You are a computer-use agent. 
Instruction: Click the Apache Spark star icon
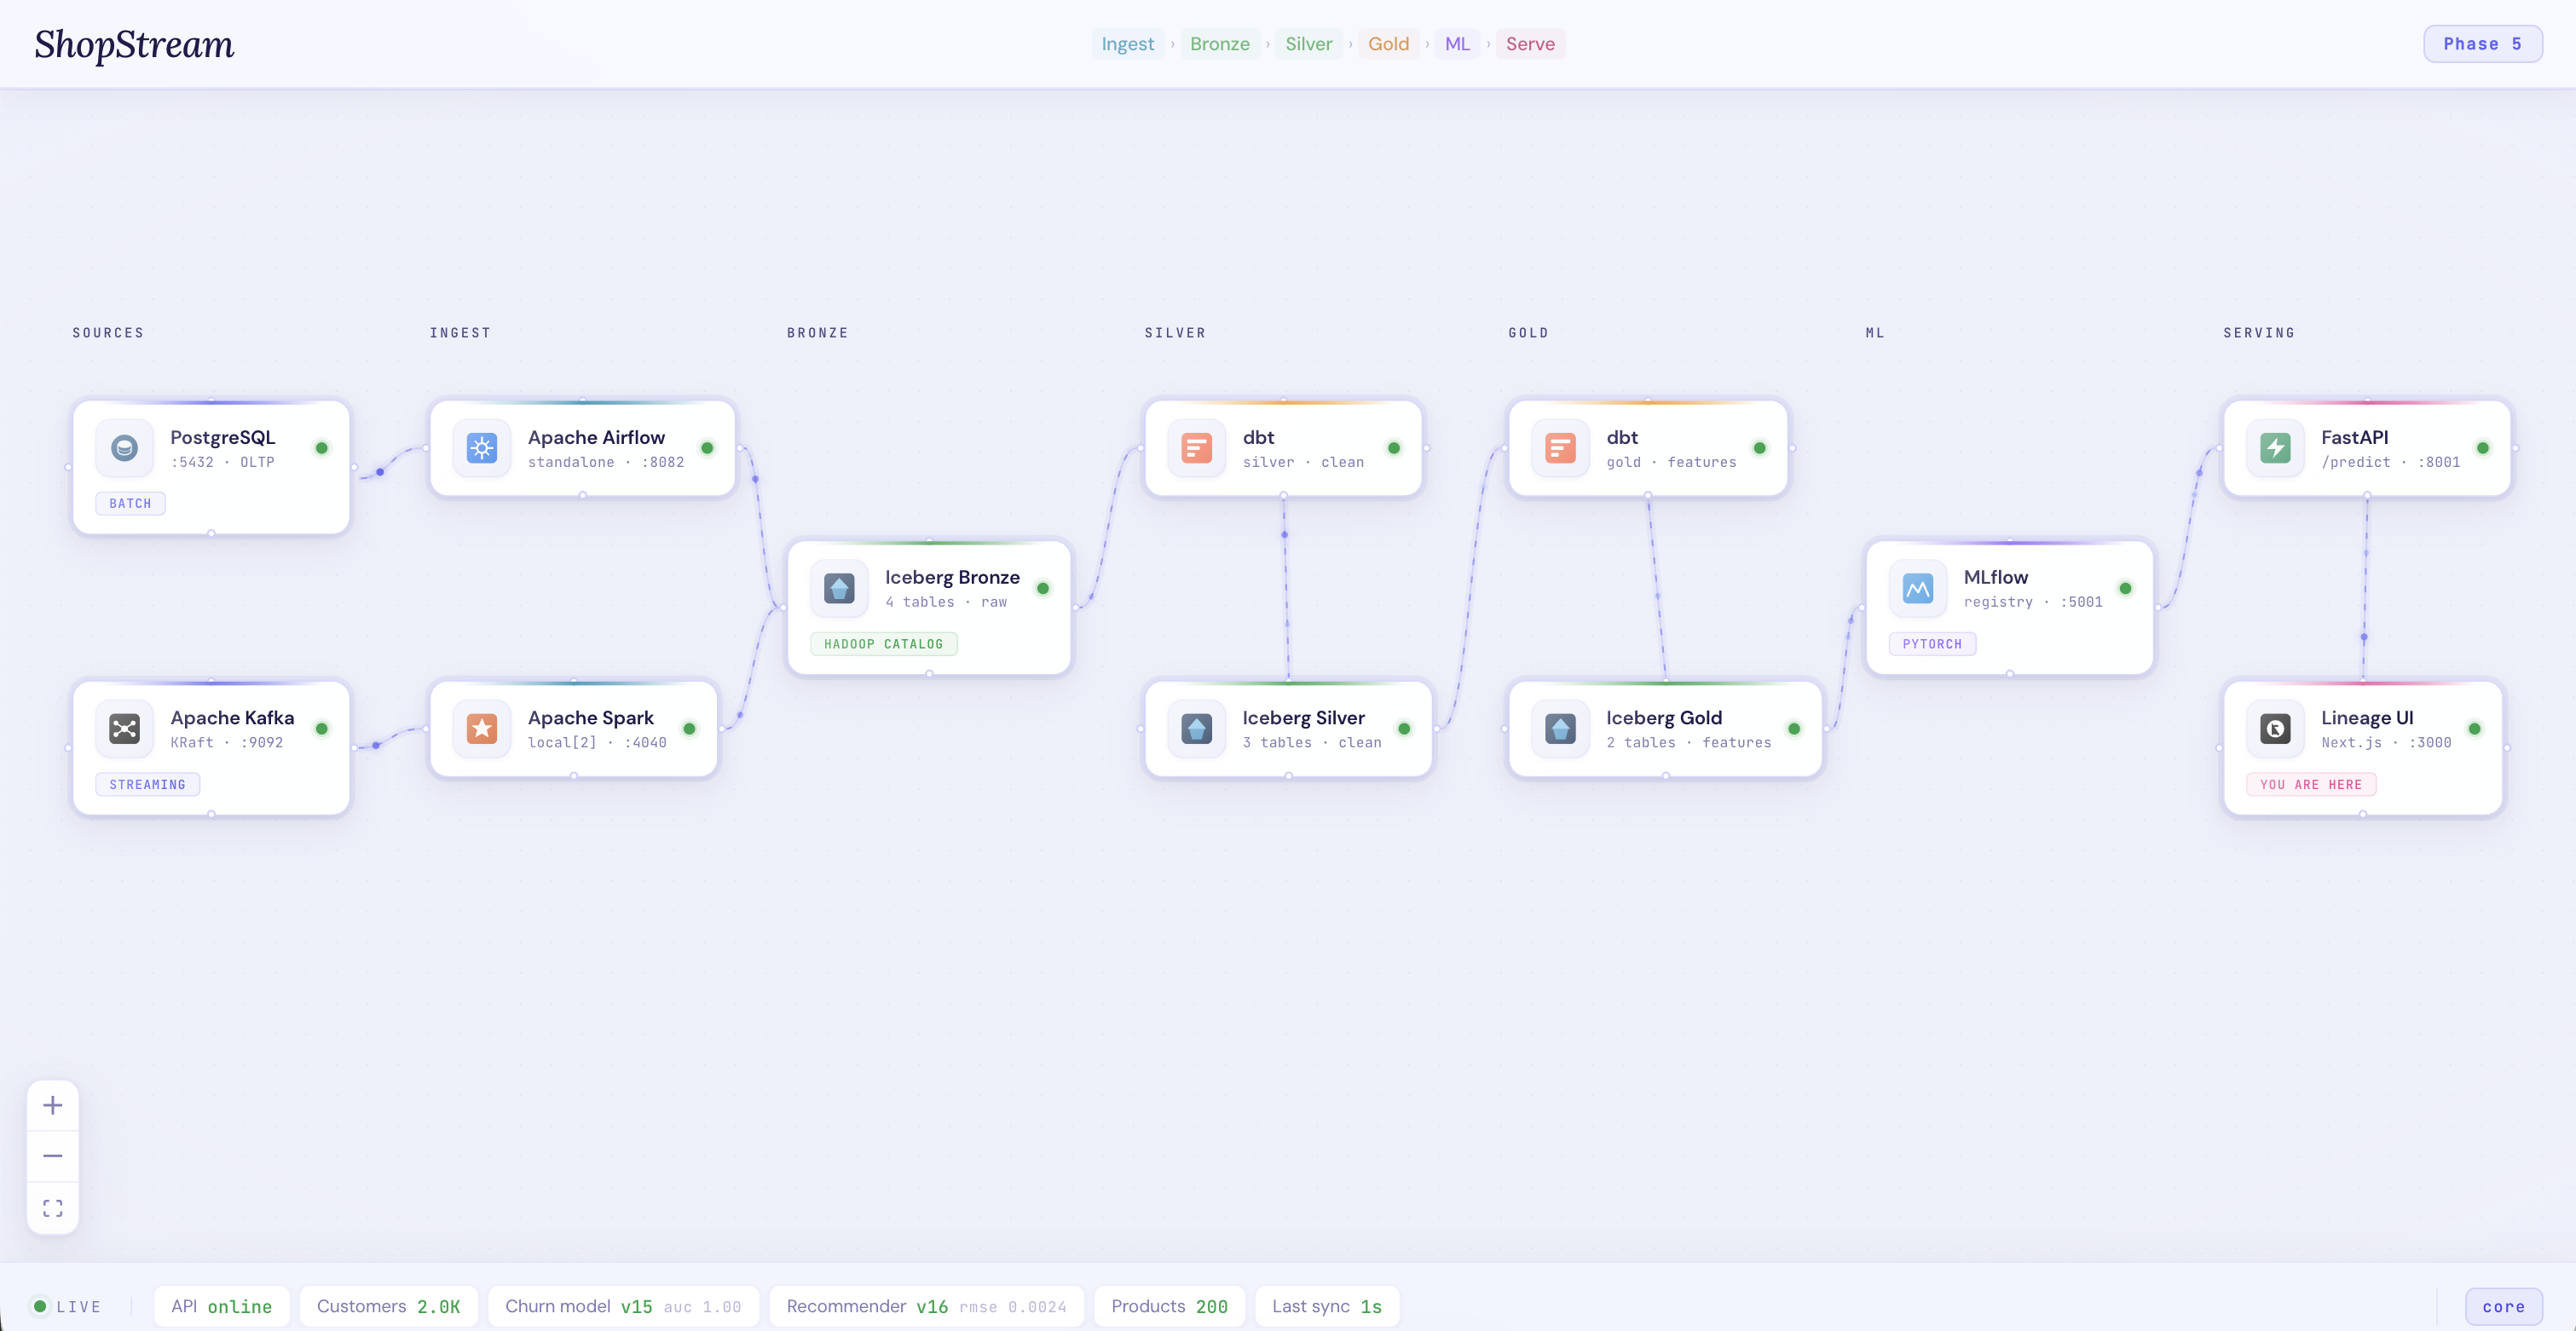(482, 728)
